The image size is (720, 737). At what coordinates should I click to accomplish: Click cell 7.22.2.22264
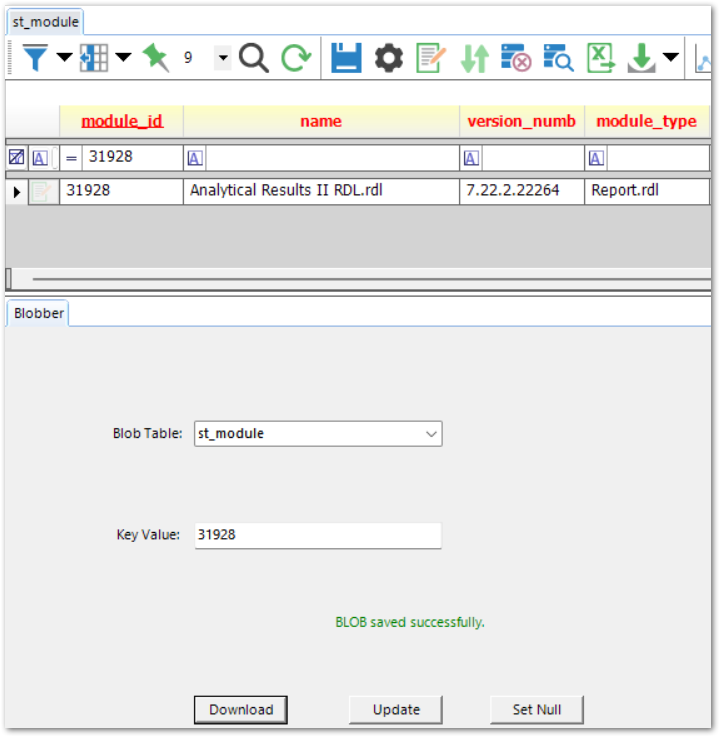pyautogui.click(x=522, y=191)
